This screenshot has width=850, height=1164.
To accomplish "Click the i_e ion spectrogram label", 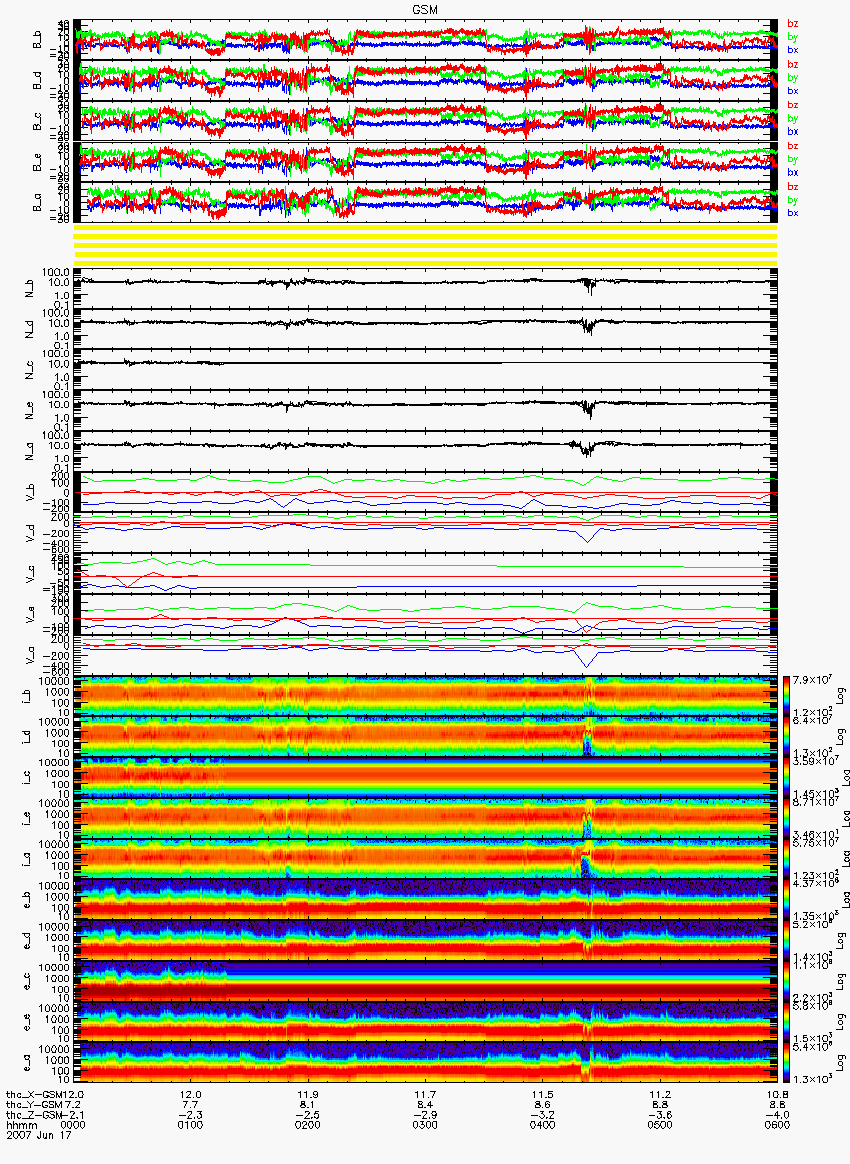I will [27, 818].
